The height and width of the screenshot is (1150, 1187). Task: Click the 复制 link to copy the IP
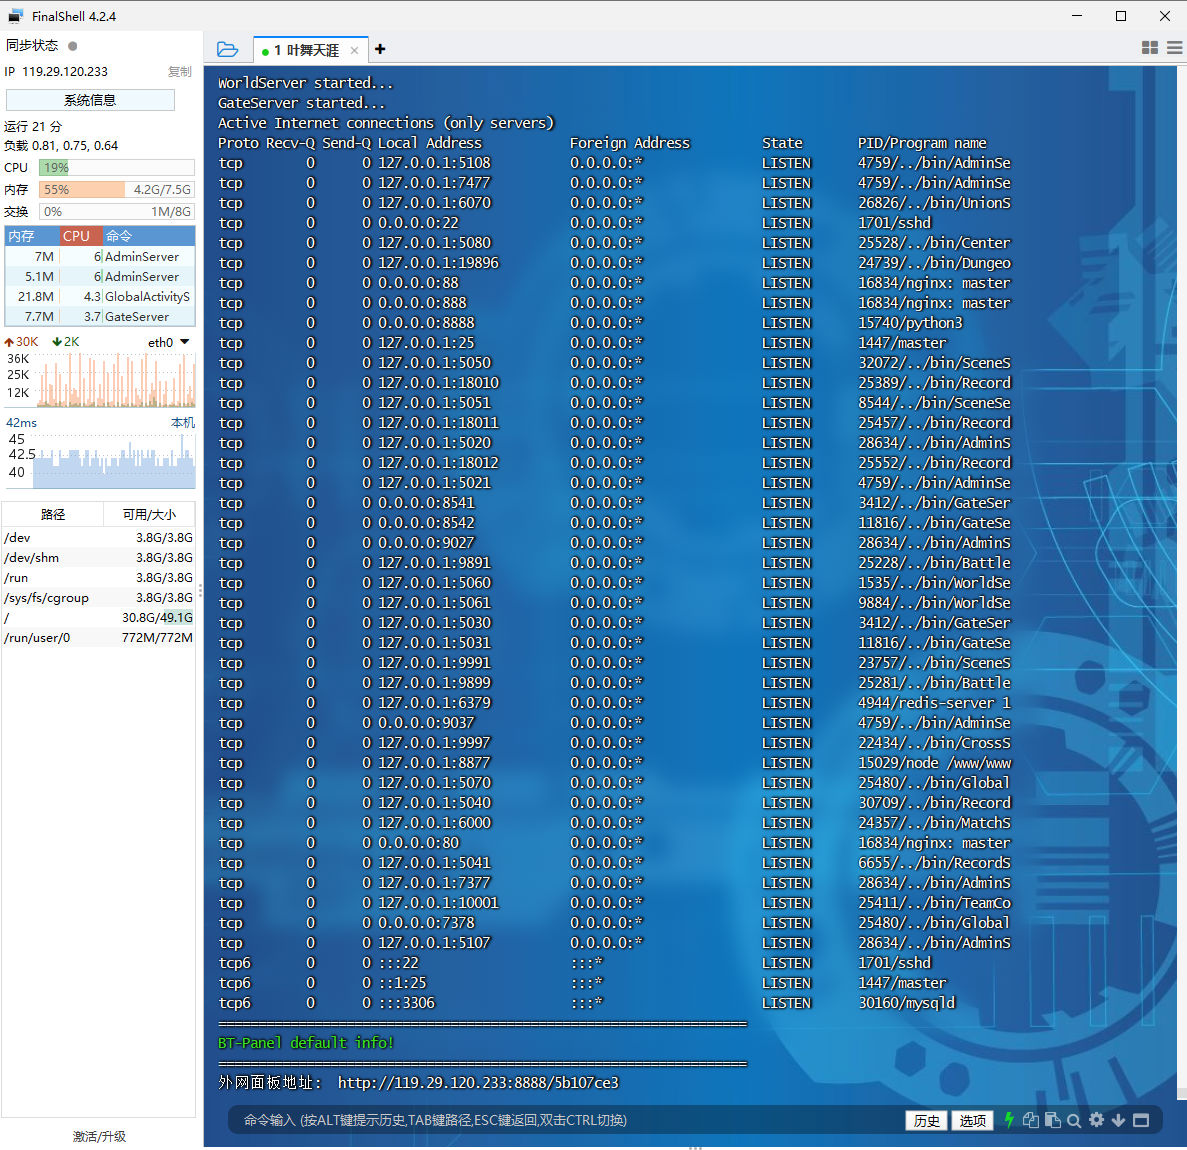tap(179, 72)
